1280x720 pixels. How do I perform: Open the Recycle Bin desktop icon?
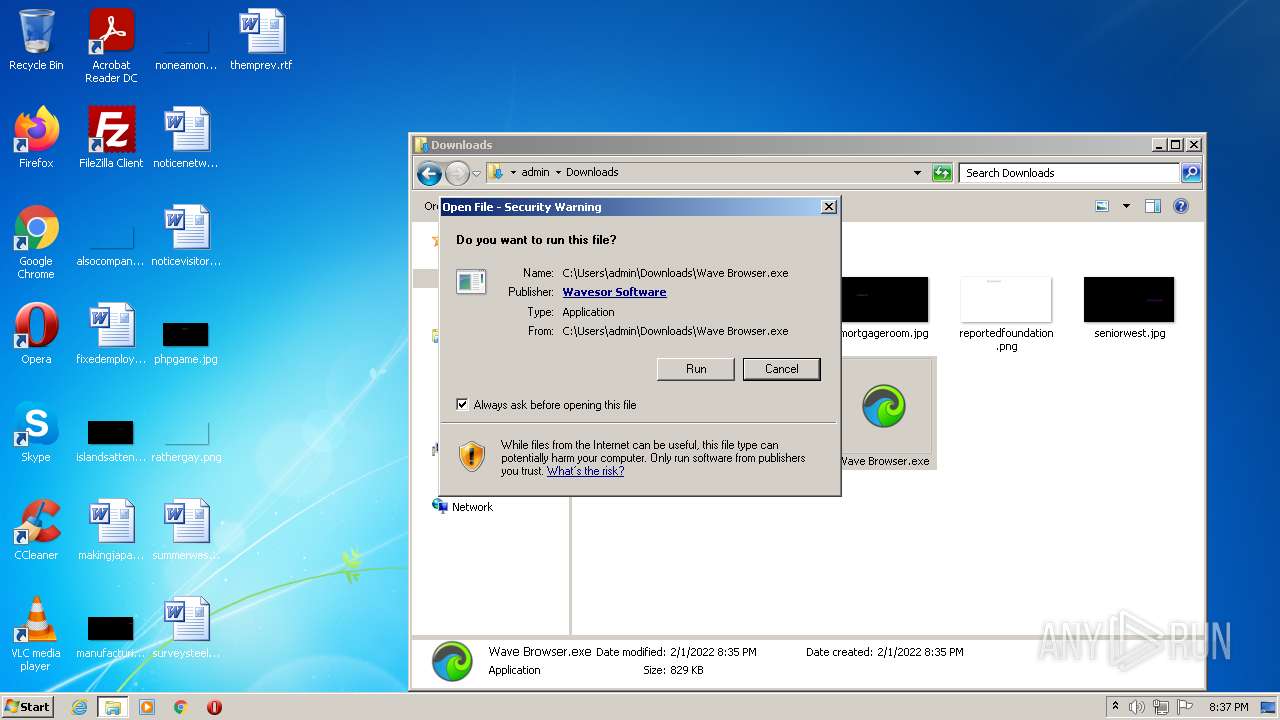click(x=36, y=40)
